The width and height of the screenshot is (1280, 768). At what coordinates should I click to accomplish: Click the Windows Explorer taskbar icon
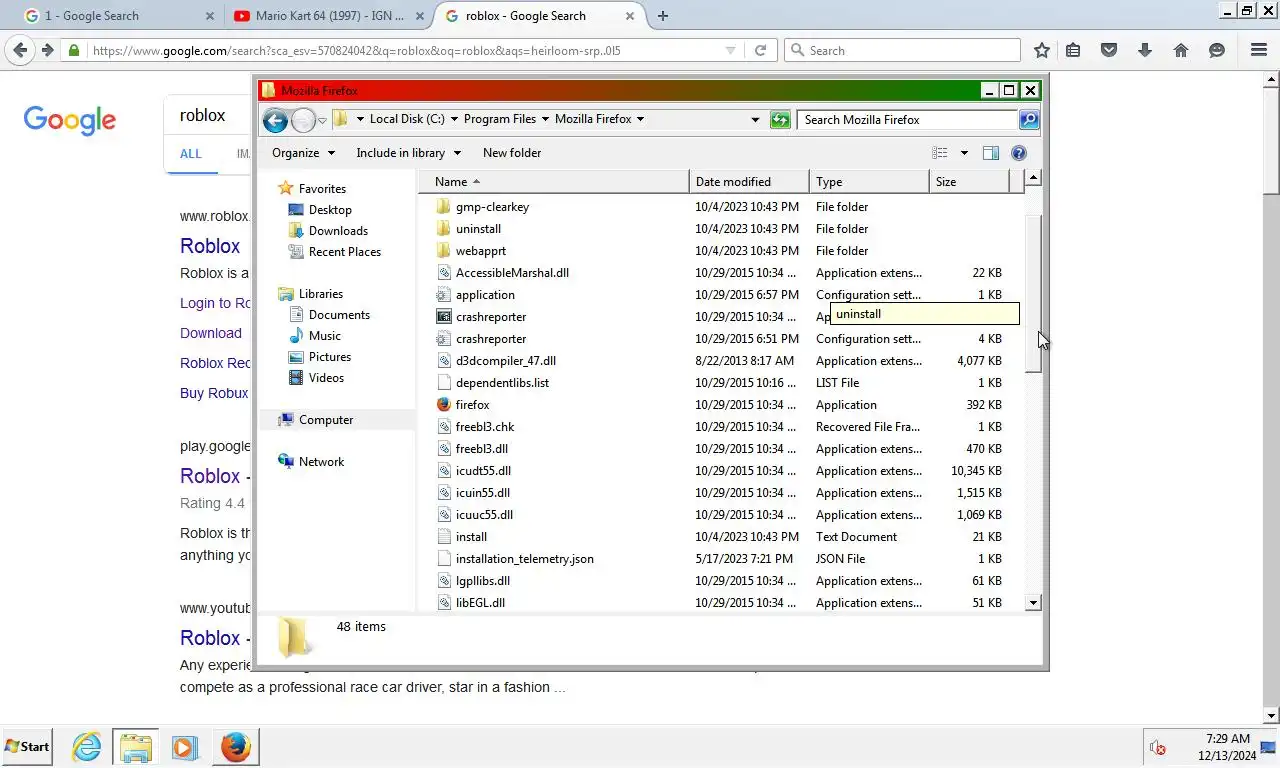click(x=135, y=746)
